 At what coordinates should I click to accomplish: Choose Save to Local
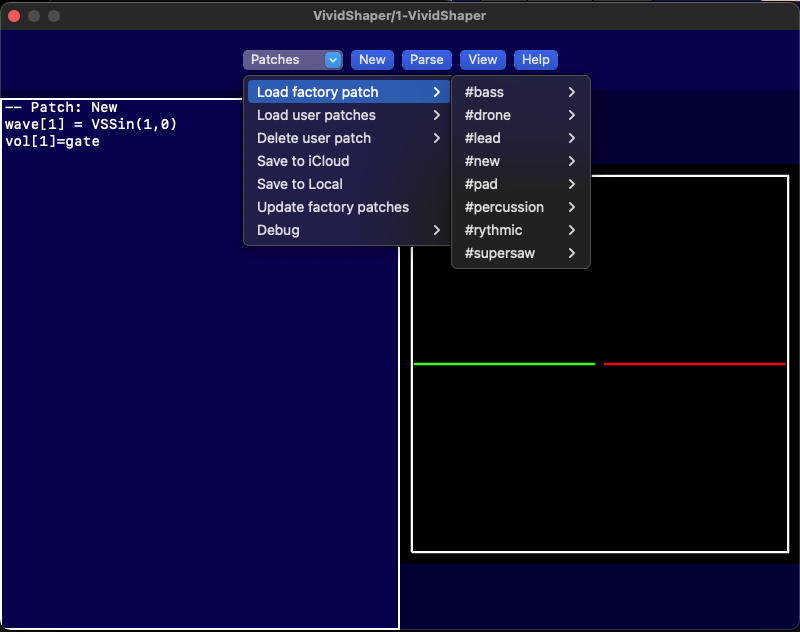pos(300,184)
